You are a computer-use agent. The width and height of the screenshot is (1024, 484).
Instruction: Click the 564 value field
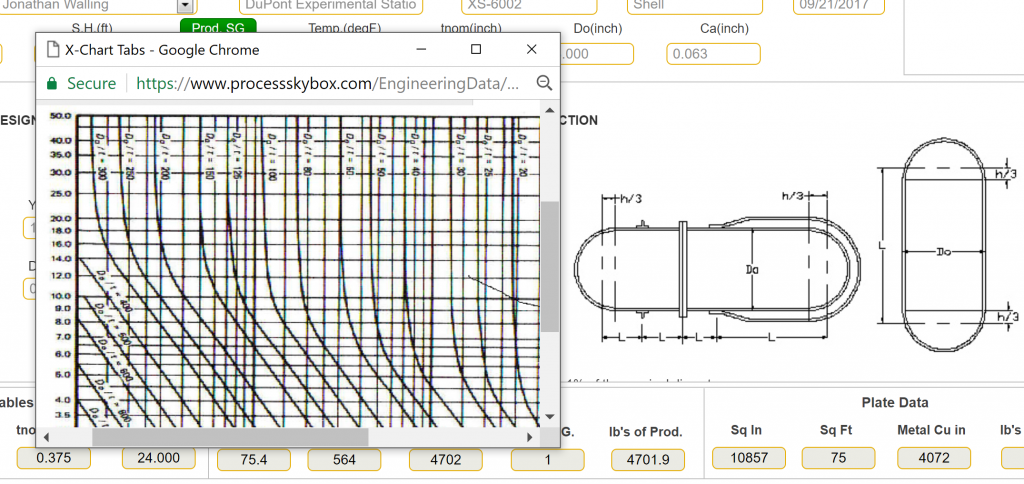[344, 459]
